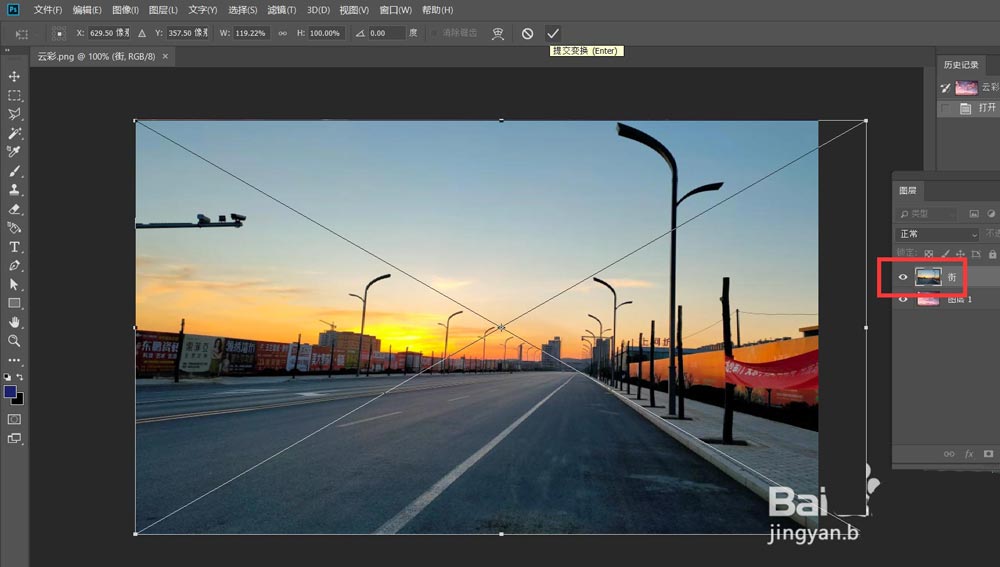Click the X position field

pyautogui.click(x=109, y=33)
